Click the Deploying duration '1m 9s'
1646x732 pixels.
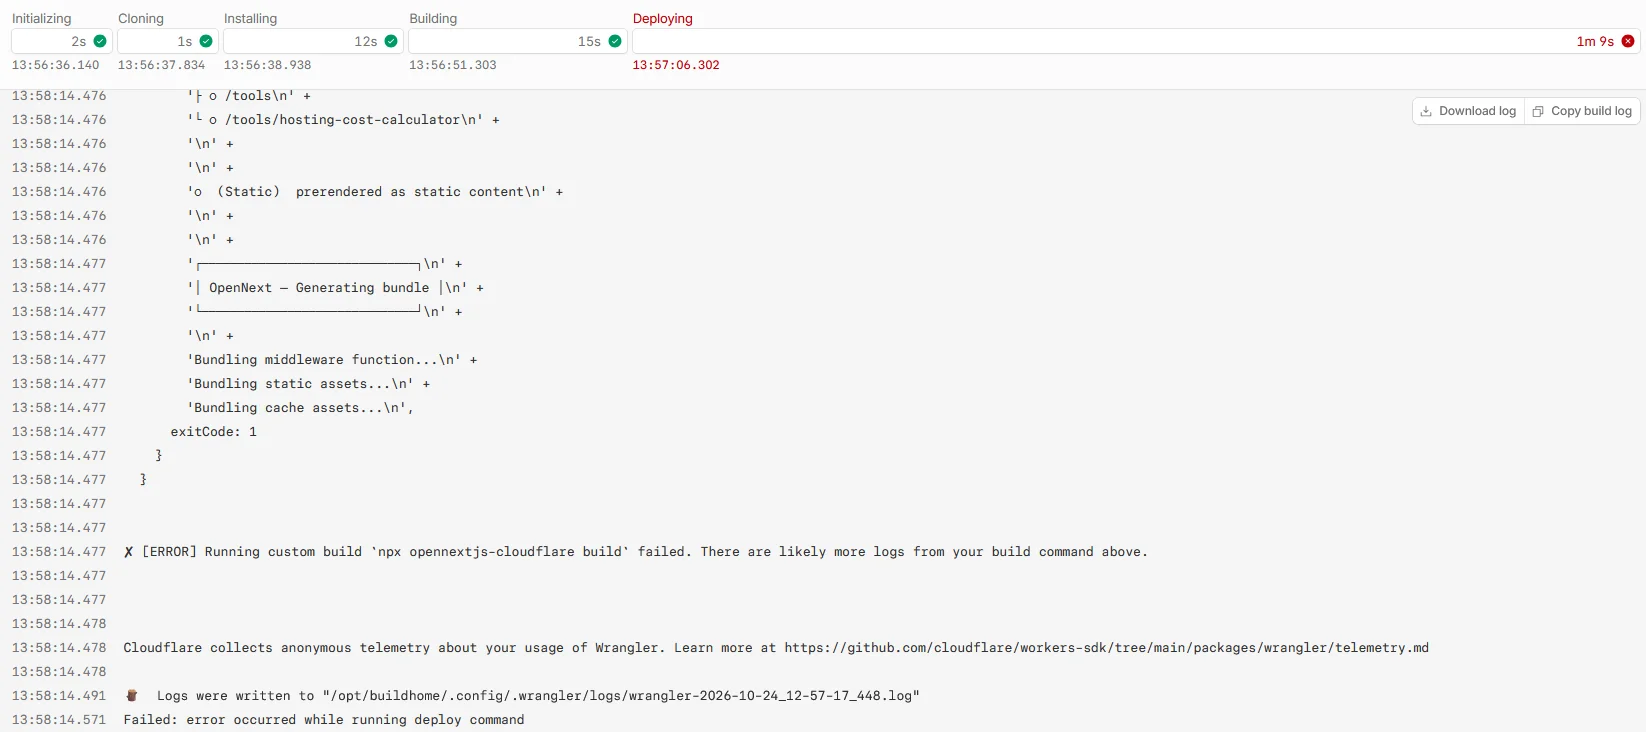click(x=1595, y=41)
